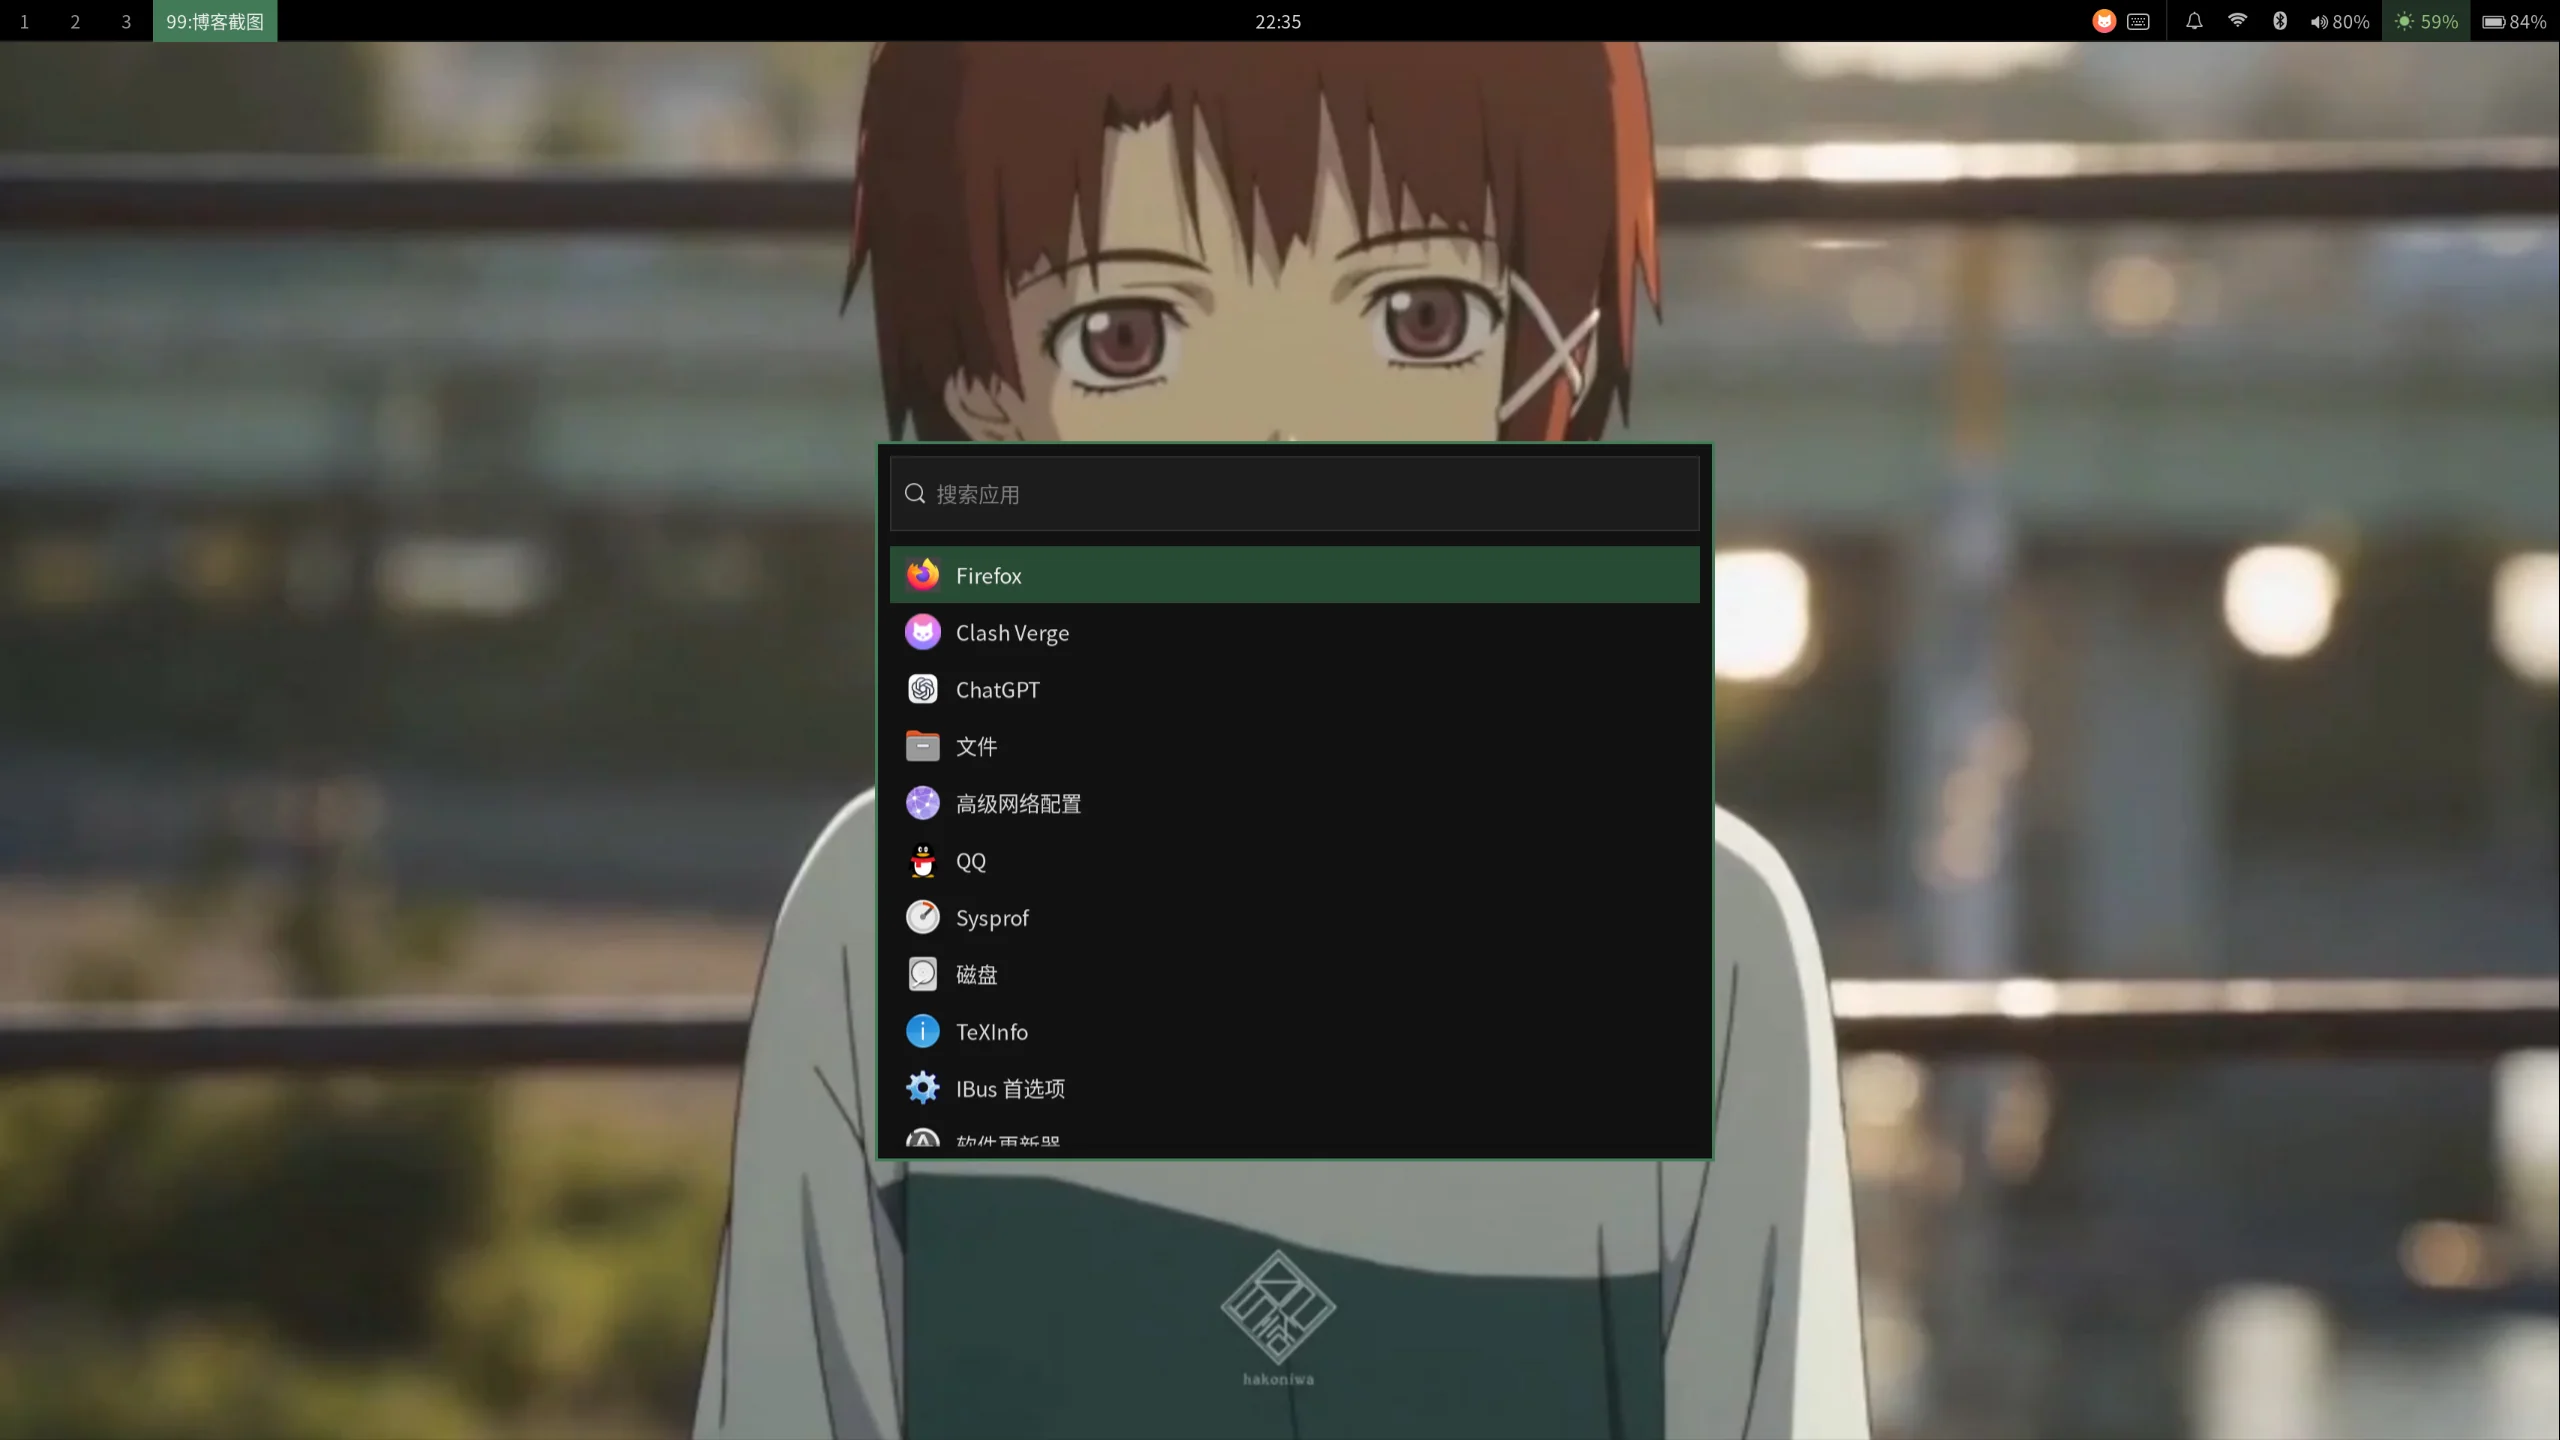Click the volume 80% indicator
This screenshot has width=2560, height=1440.
click(2339, 21)
